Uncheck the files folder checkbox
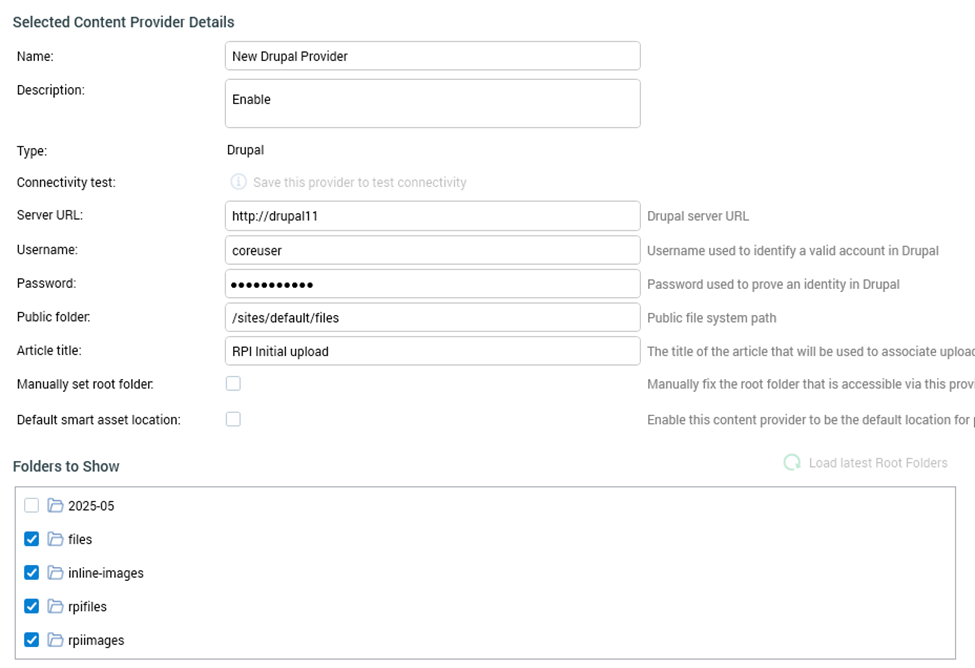Viewport: 975px width, 668px height. (32, 539)
